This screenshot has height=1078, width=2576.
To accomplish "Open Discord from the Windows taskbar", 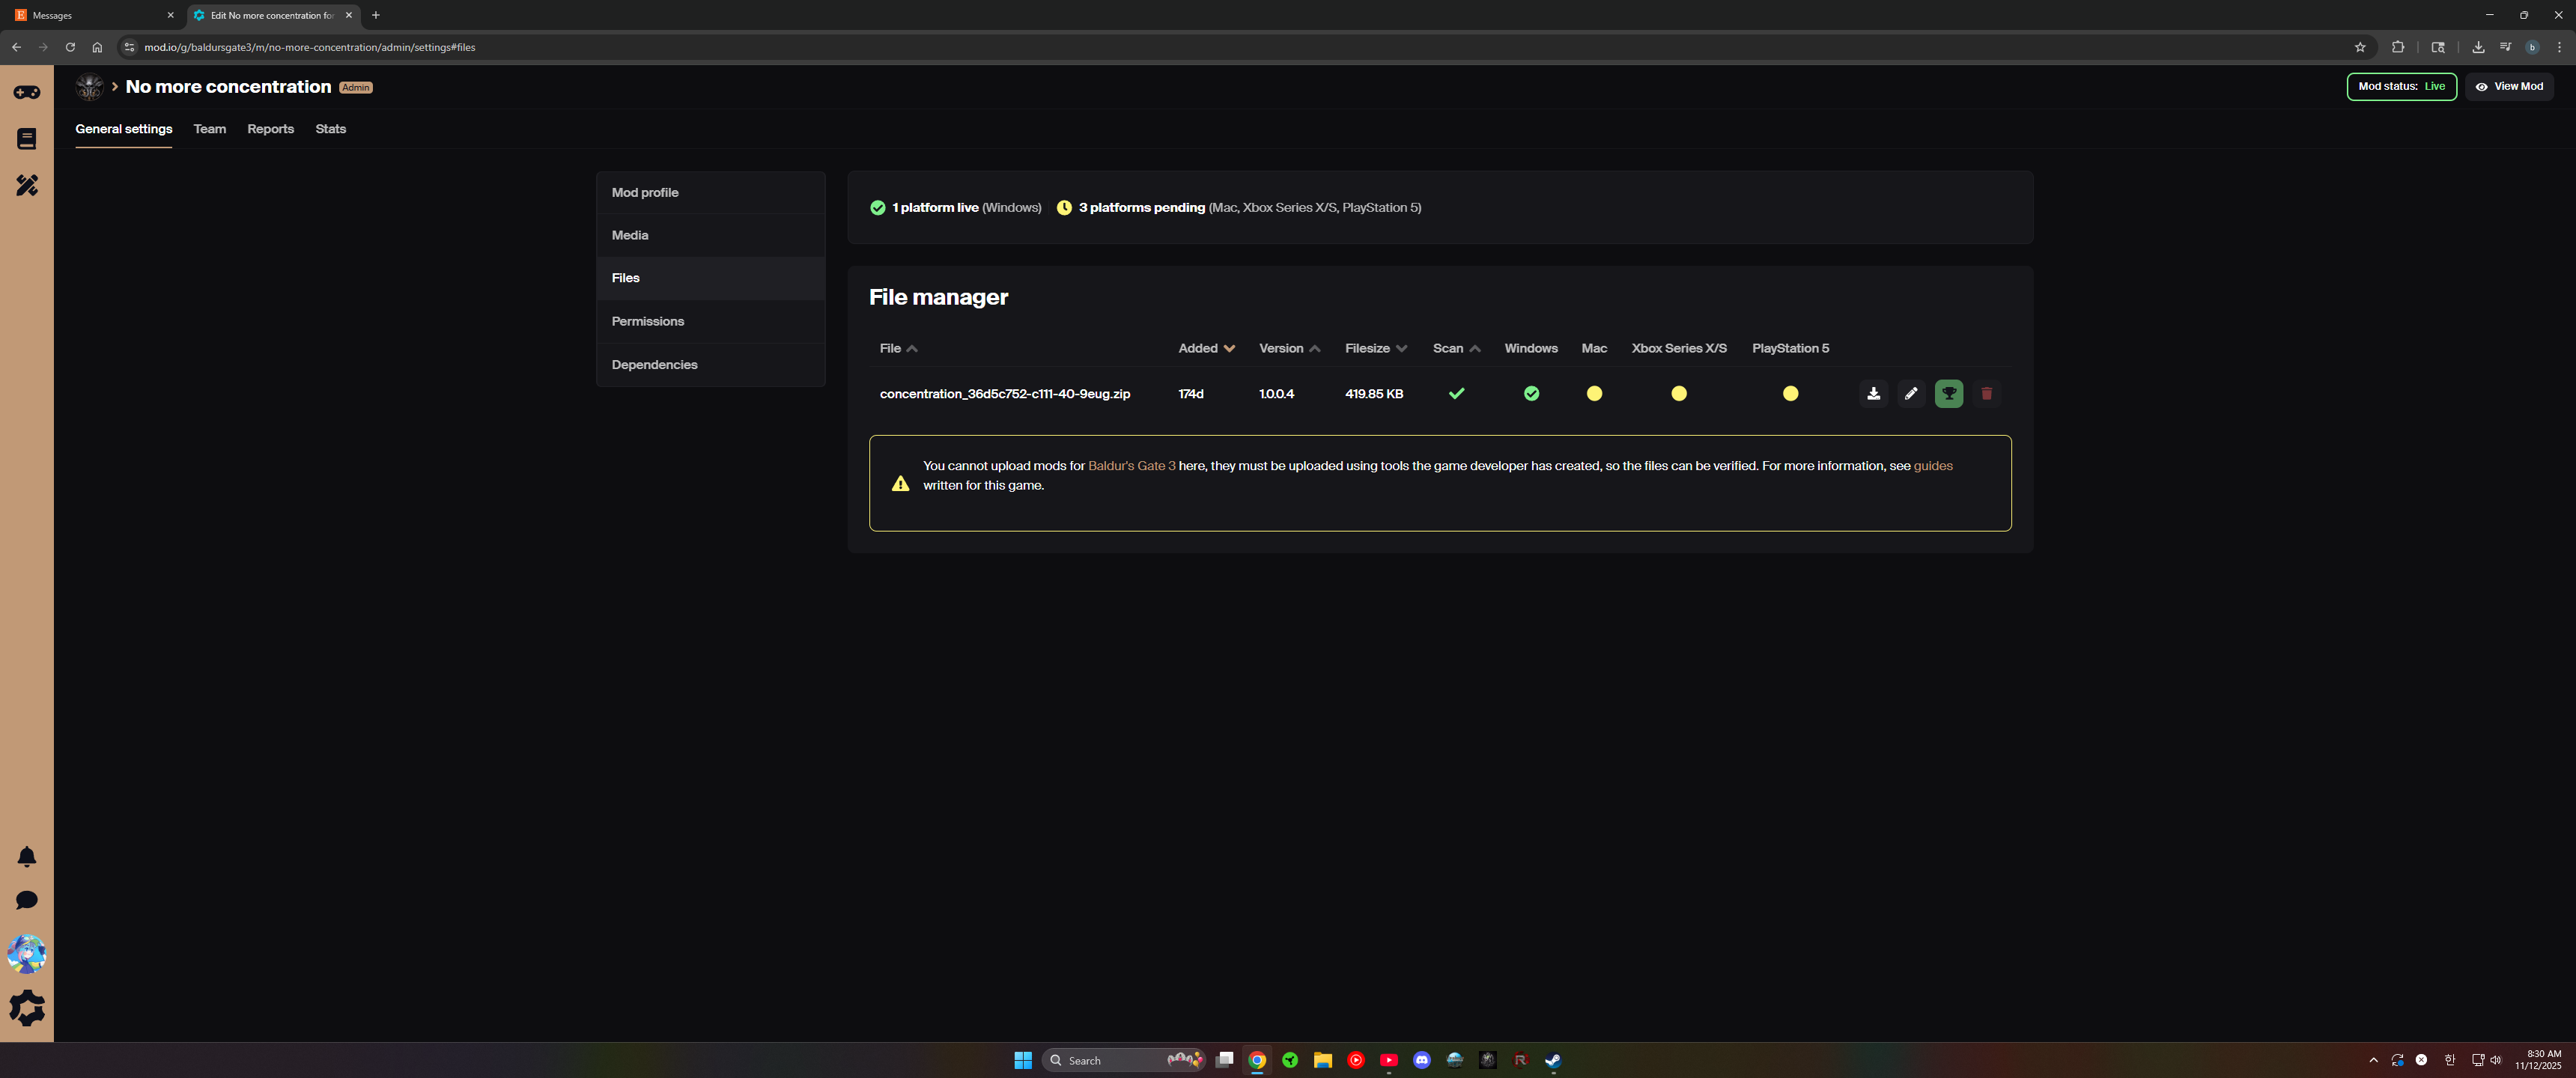I will tap(1421, 1060).
